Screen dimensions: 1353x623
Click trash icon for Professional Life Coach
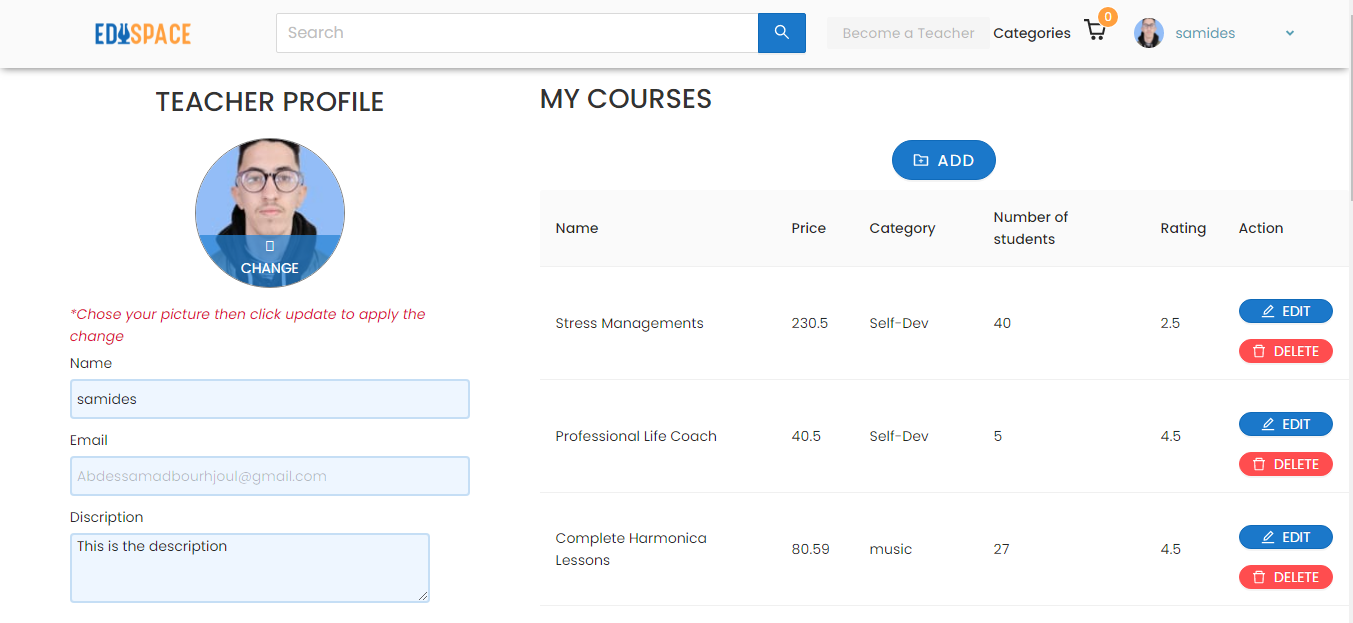pyautogui.click(x=1259, y=464)
